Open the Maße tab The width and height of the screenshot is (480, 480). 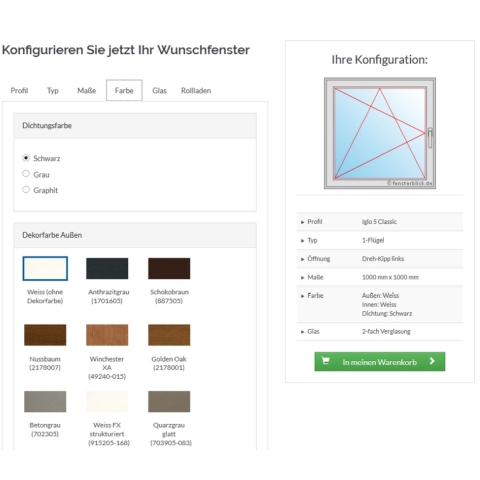[x=87, y=91]
